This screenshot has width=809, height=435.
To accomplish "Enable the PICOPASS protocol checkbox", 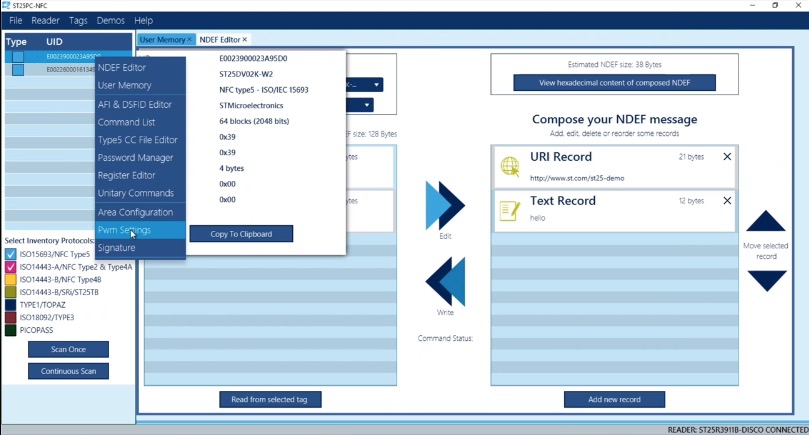I will (11, 329).
